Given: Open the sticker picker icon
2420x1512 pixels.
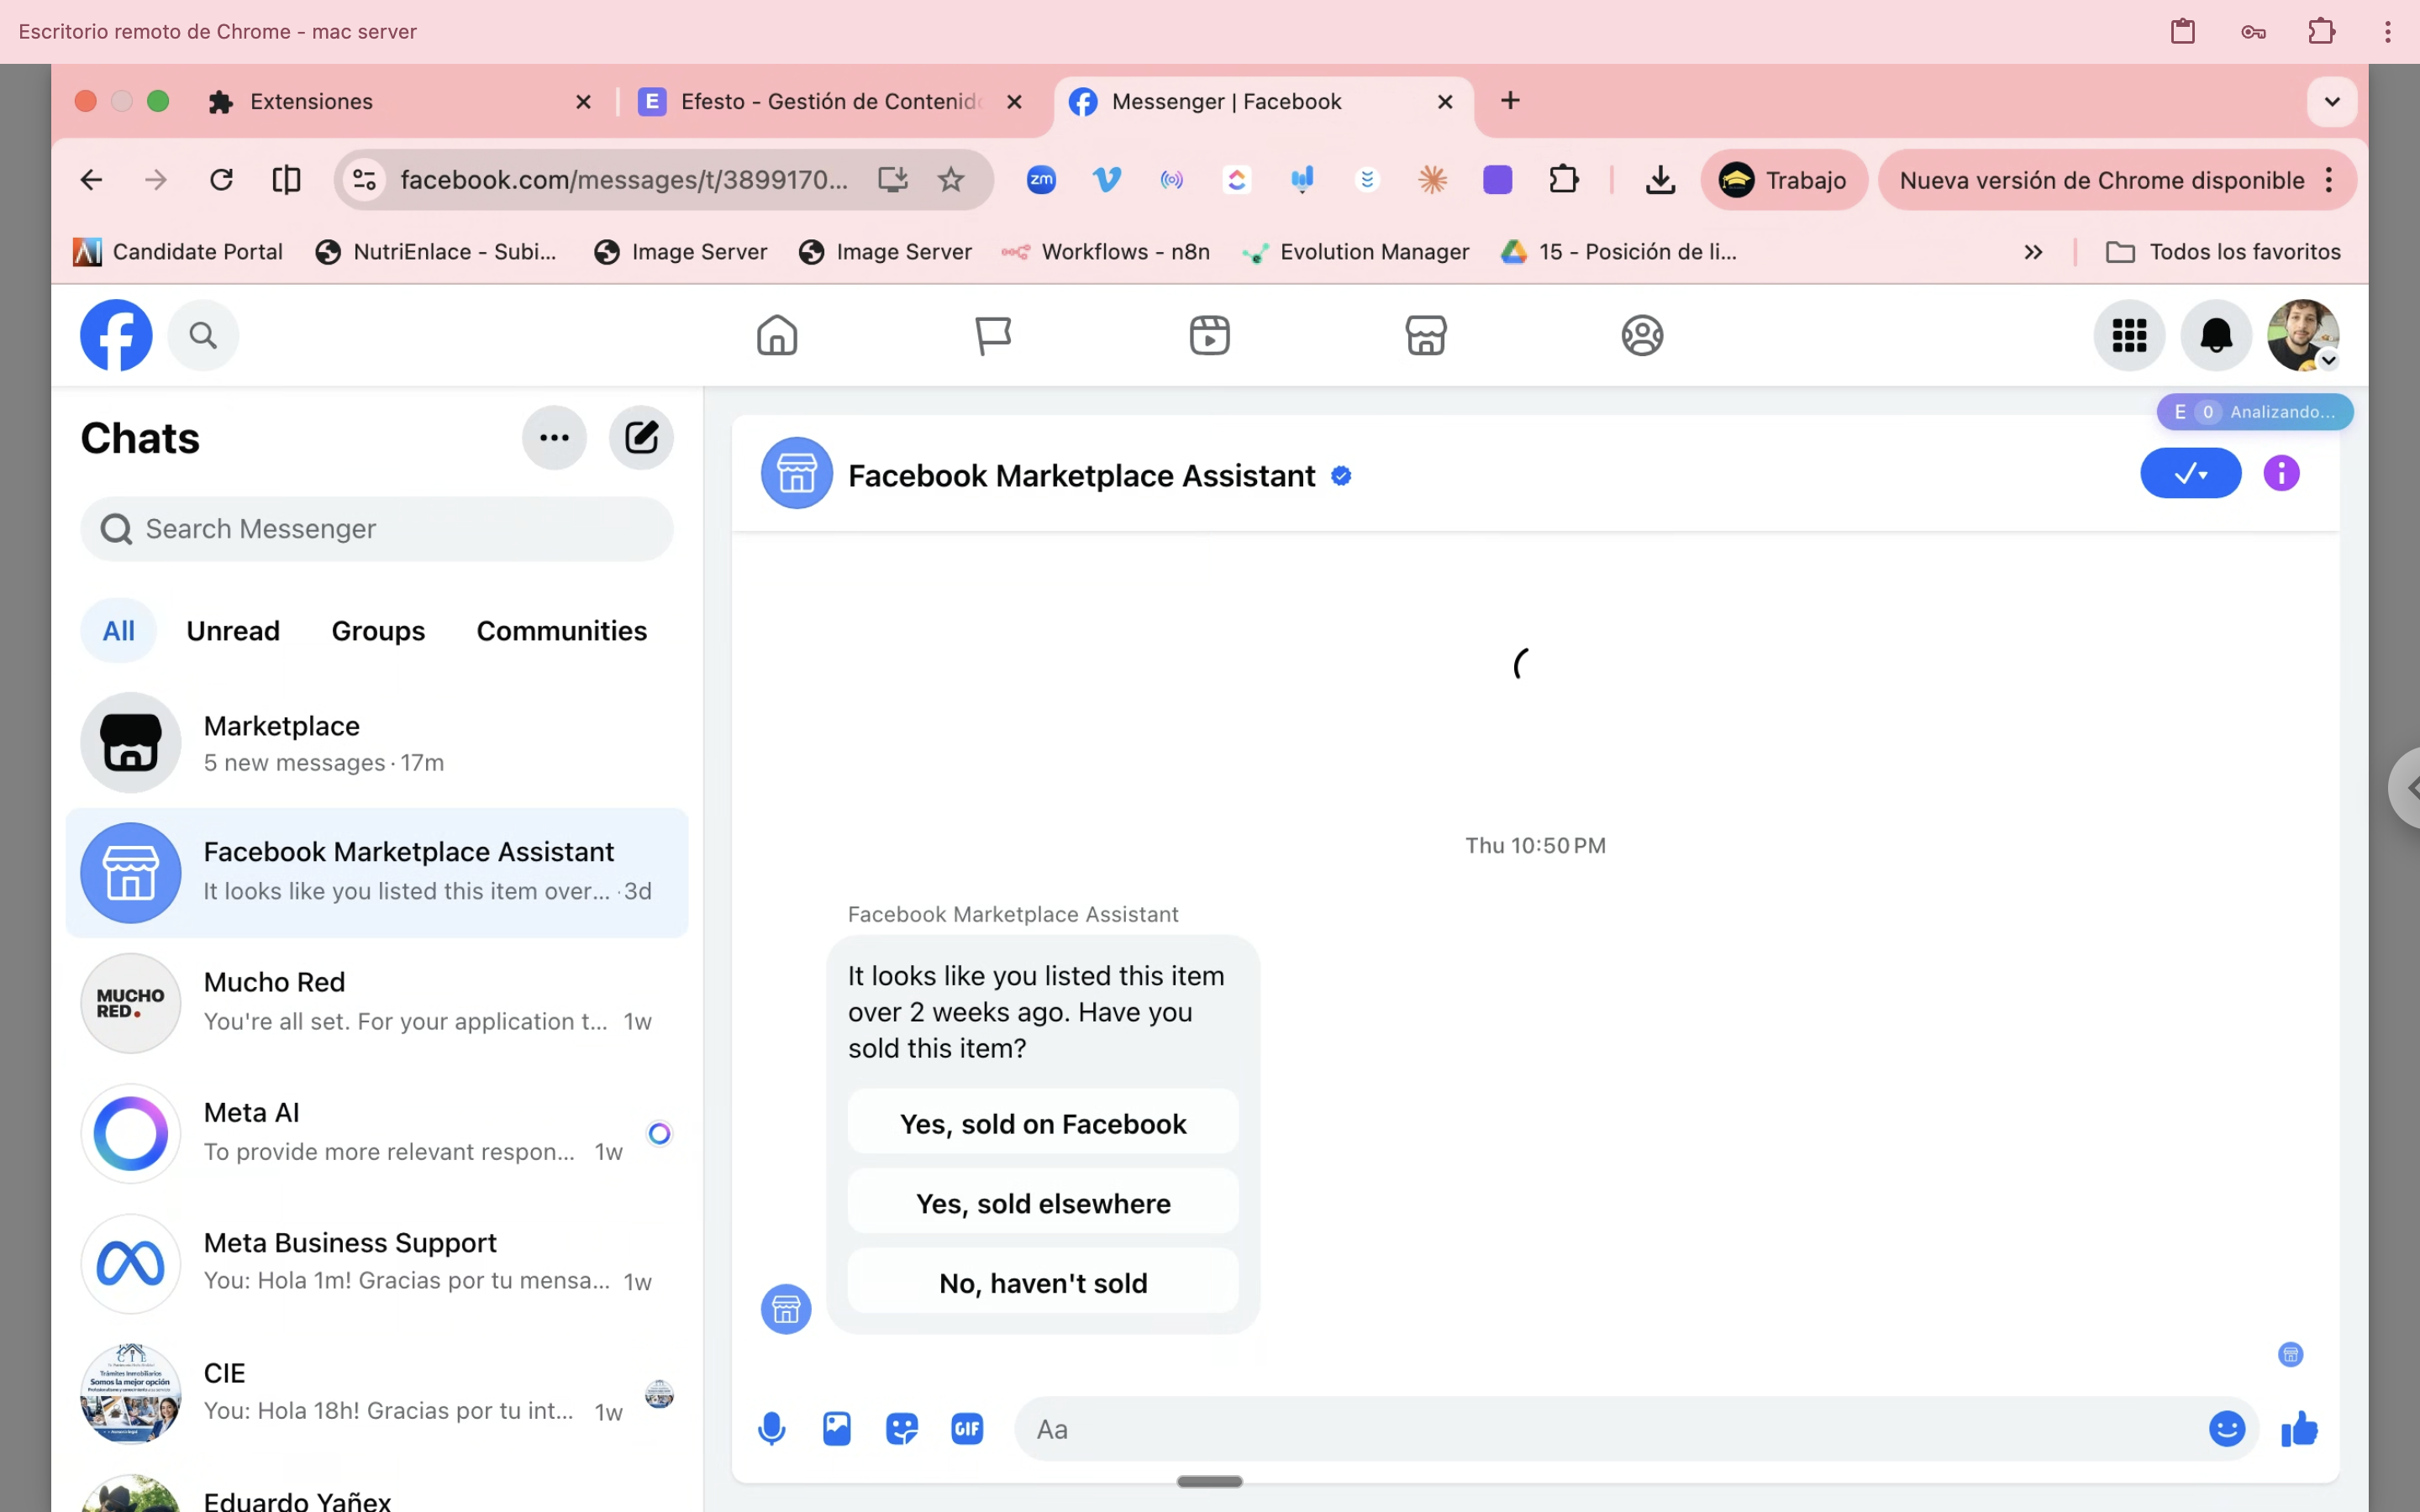Looking at the screenshot, I should click(902, 1429).
